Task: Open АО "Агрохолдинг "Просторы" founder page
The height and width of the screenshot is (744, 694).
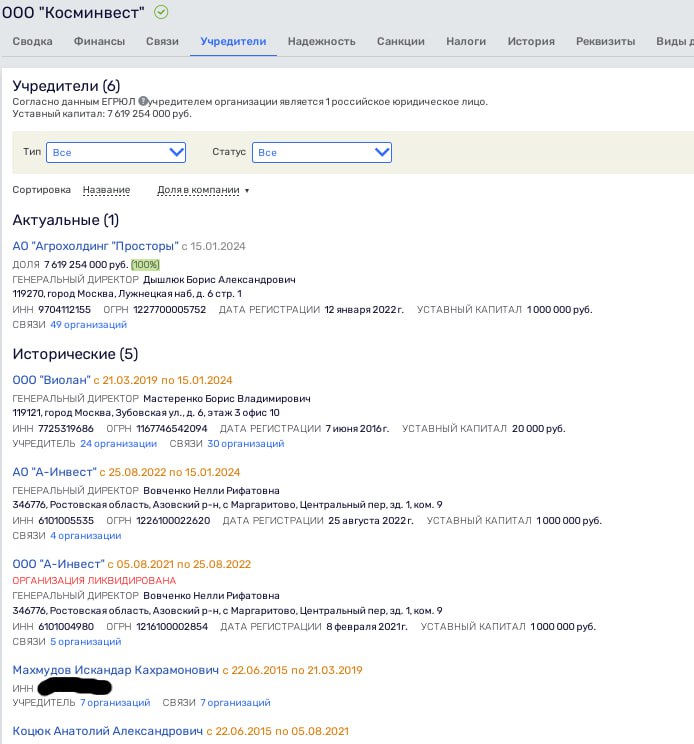Action: tap(95, 246)
